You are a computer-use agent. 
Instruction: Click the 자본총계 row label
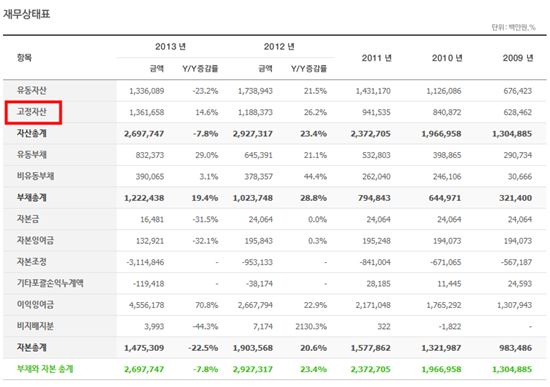click(32, 347)
